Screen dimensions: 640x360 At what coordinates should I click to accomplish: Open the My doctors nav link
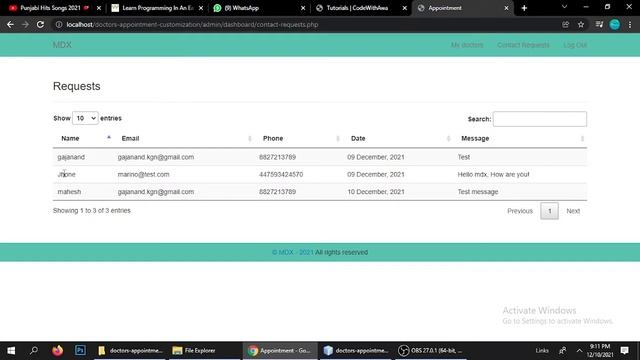tap(467, 45)
